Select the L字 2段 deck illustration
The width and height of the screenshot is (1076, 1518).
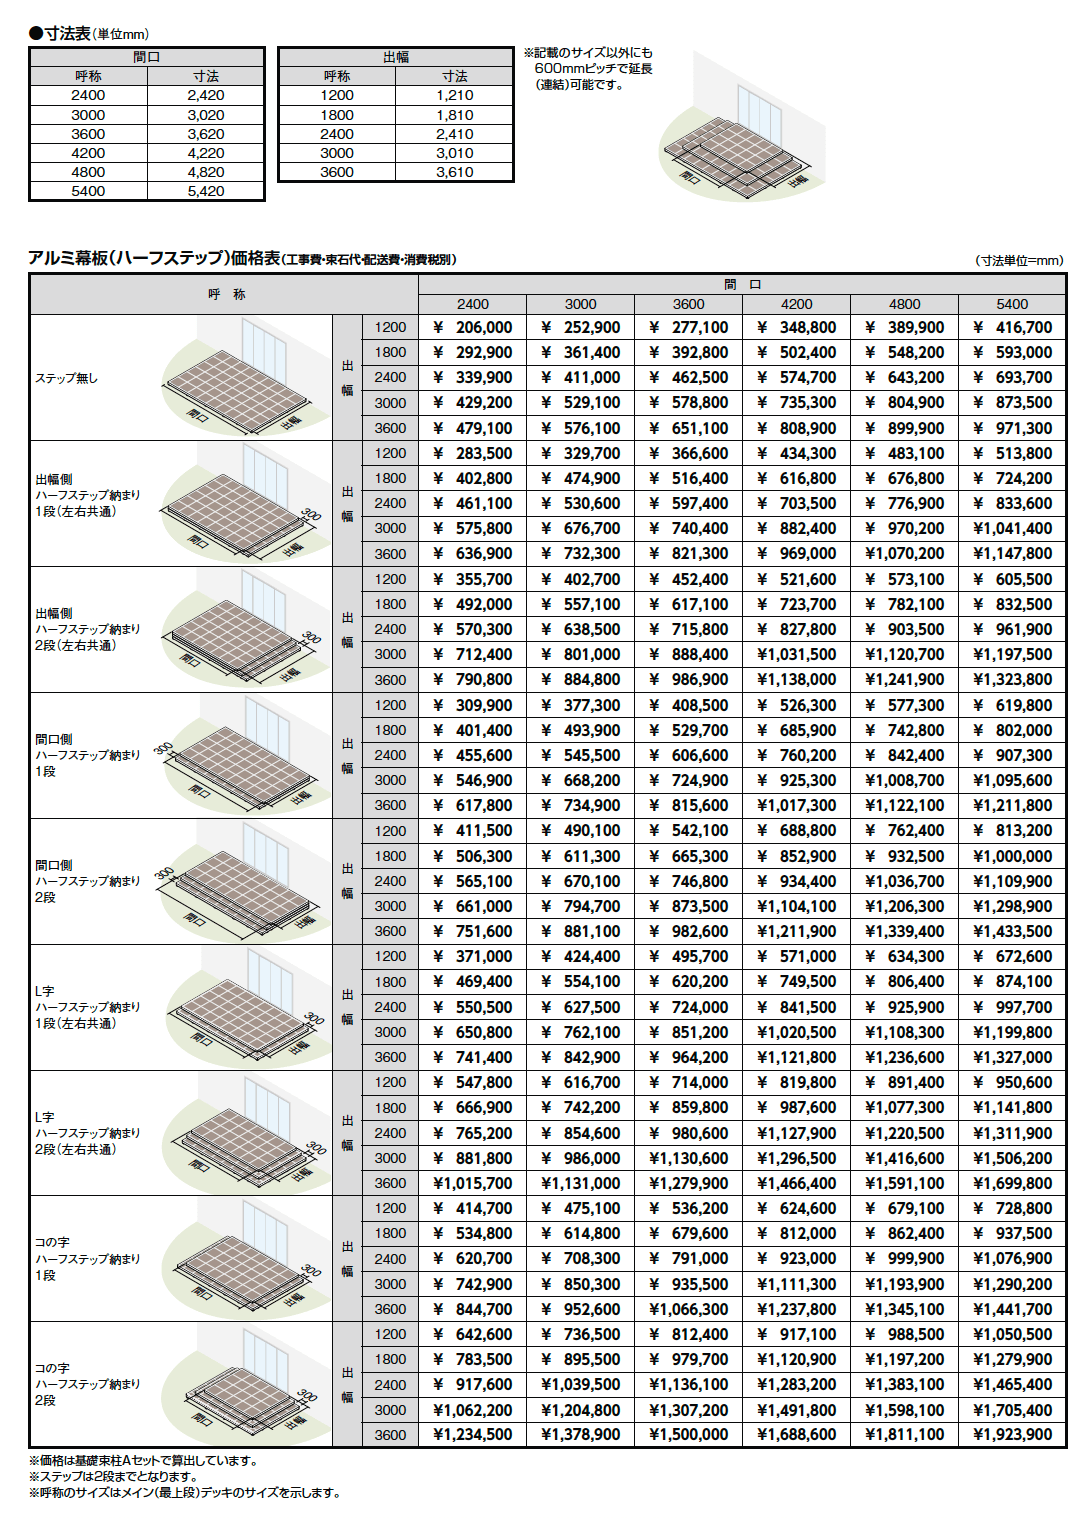click(240, 1133)
